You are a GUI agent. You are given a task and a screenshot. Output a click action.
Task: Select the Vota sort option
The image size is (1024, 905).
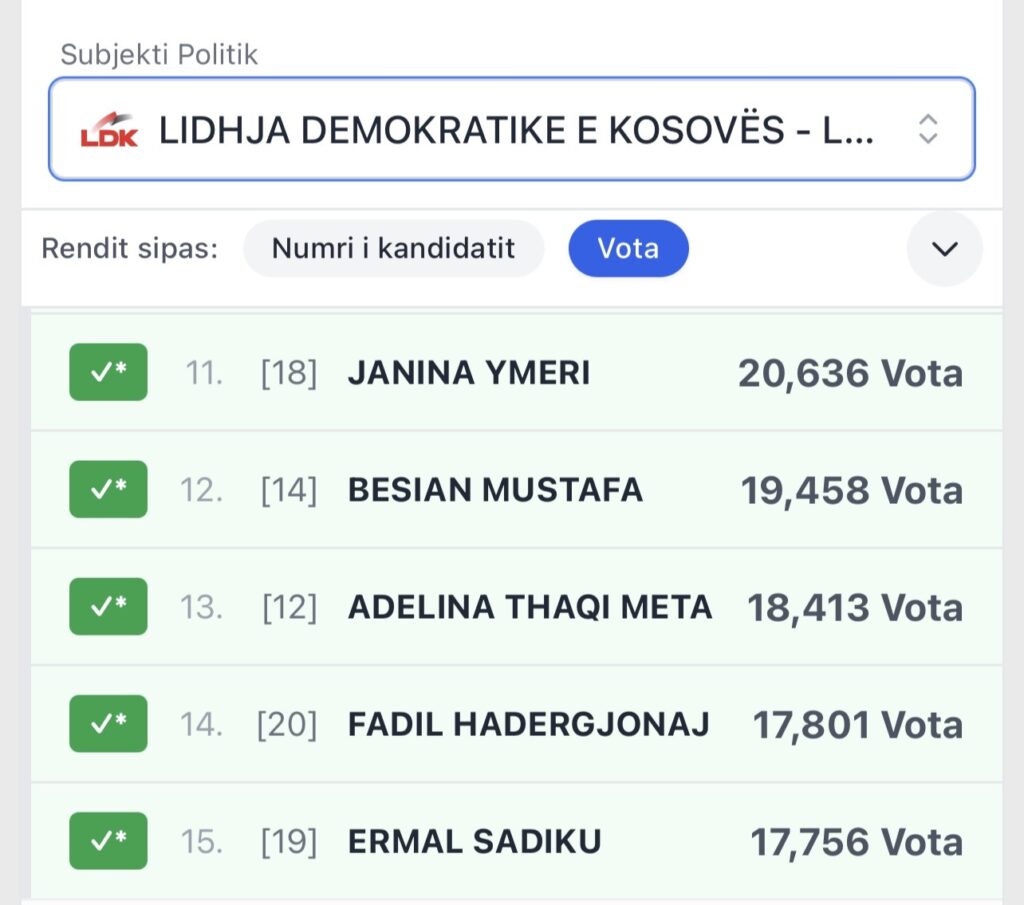(x=628, y=248)
